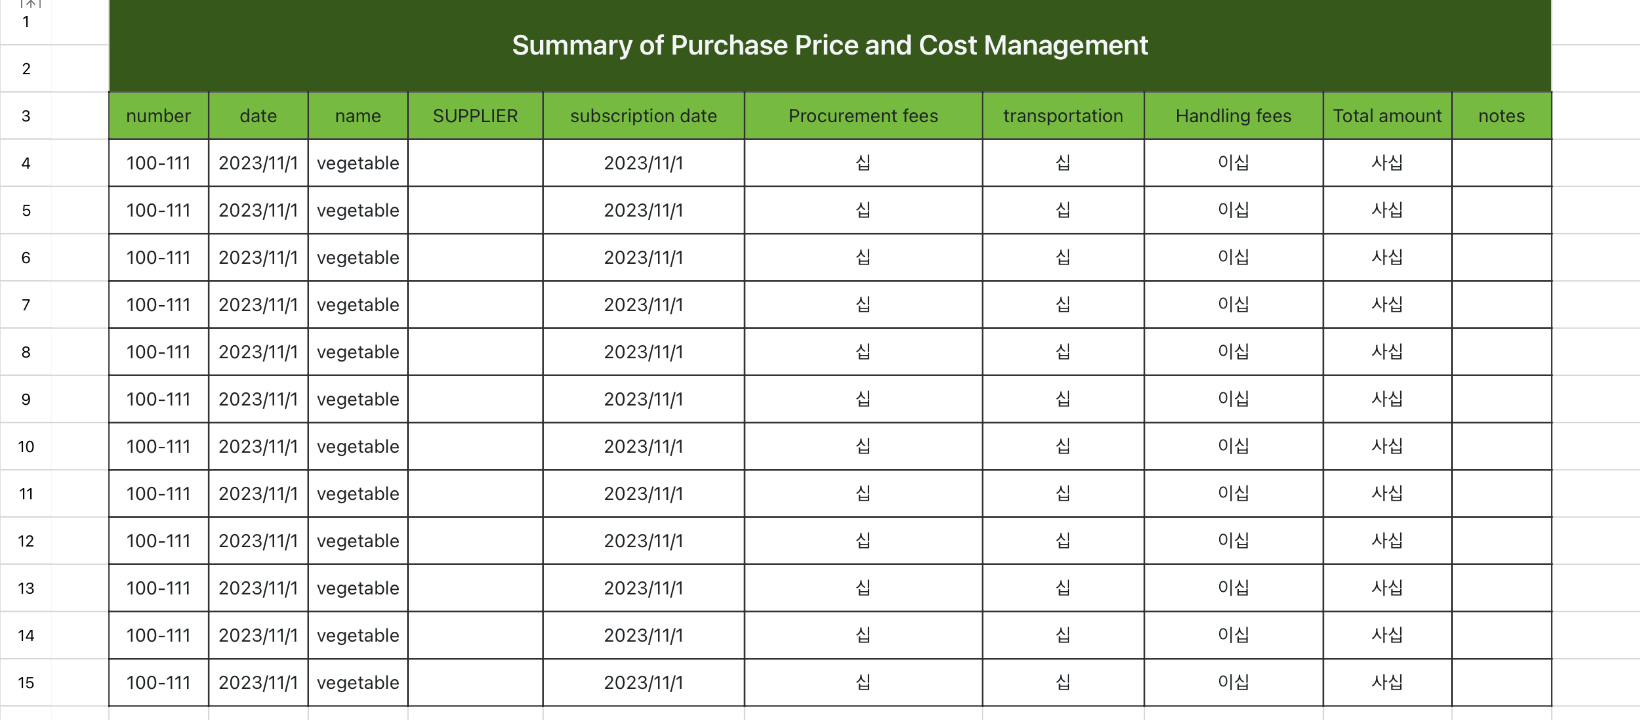Select row header 3
The image size is (1640, 720).
(26, 116)
